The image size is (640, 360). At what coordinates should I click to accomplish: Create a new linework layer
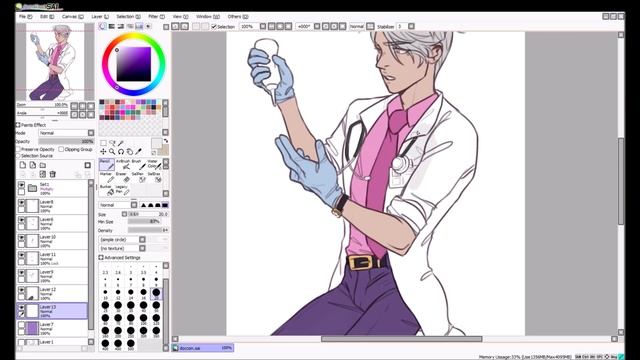33,165
